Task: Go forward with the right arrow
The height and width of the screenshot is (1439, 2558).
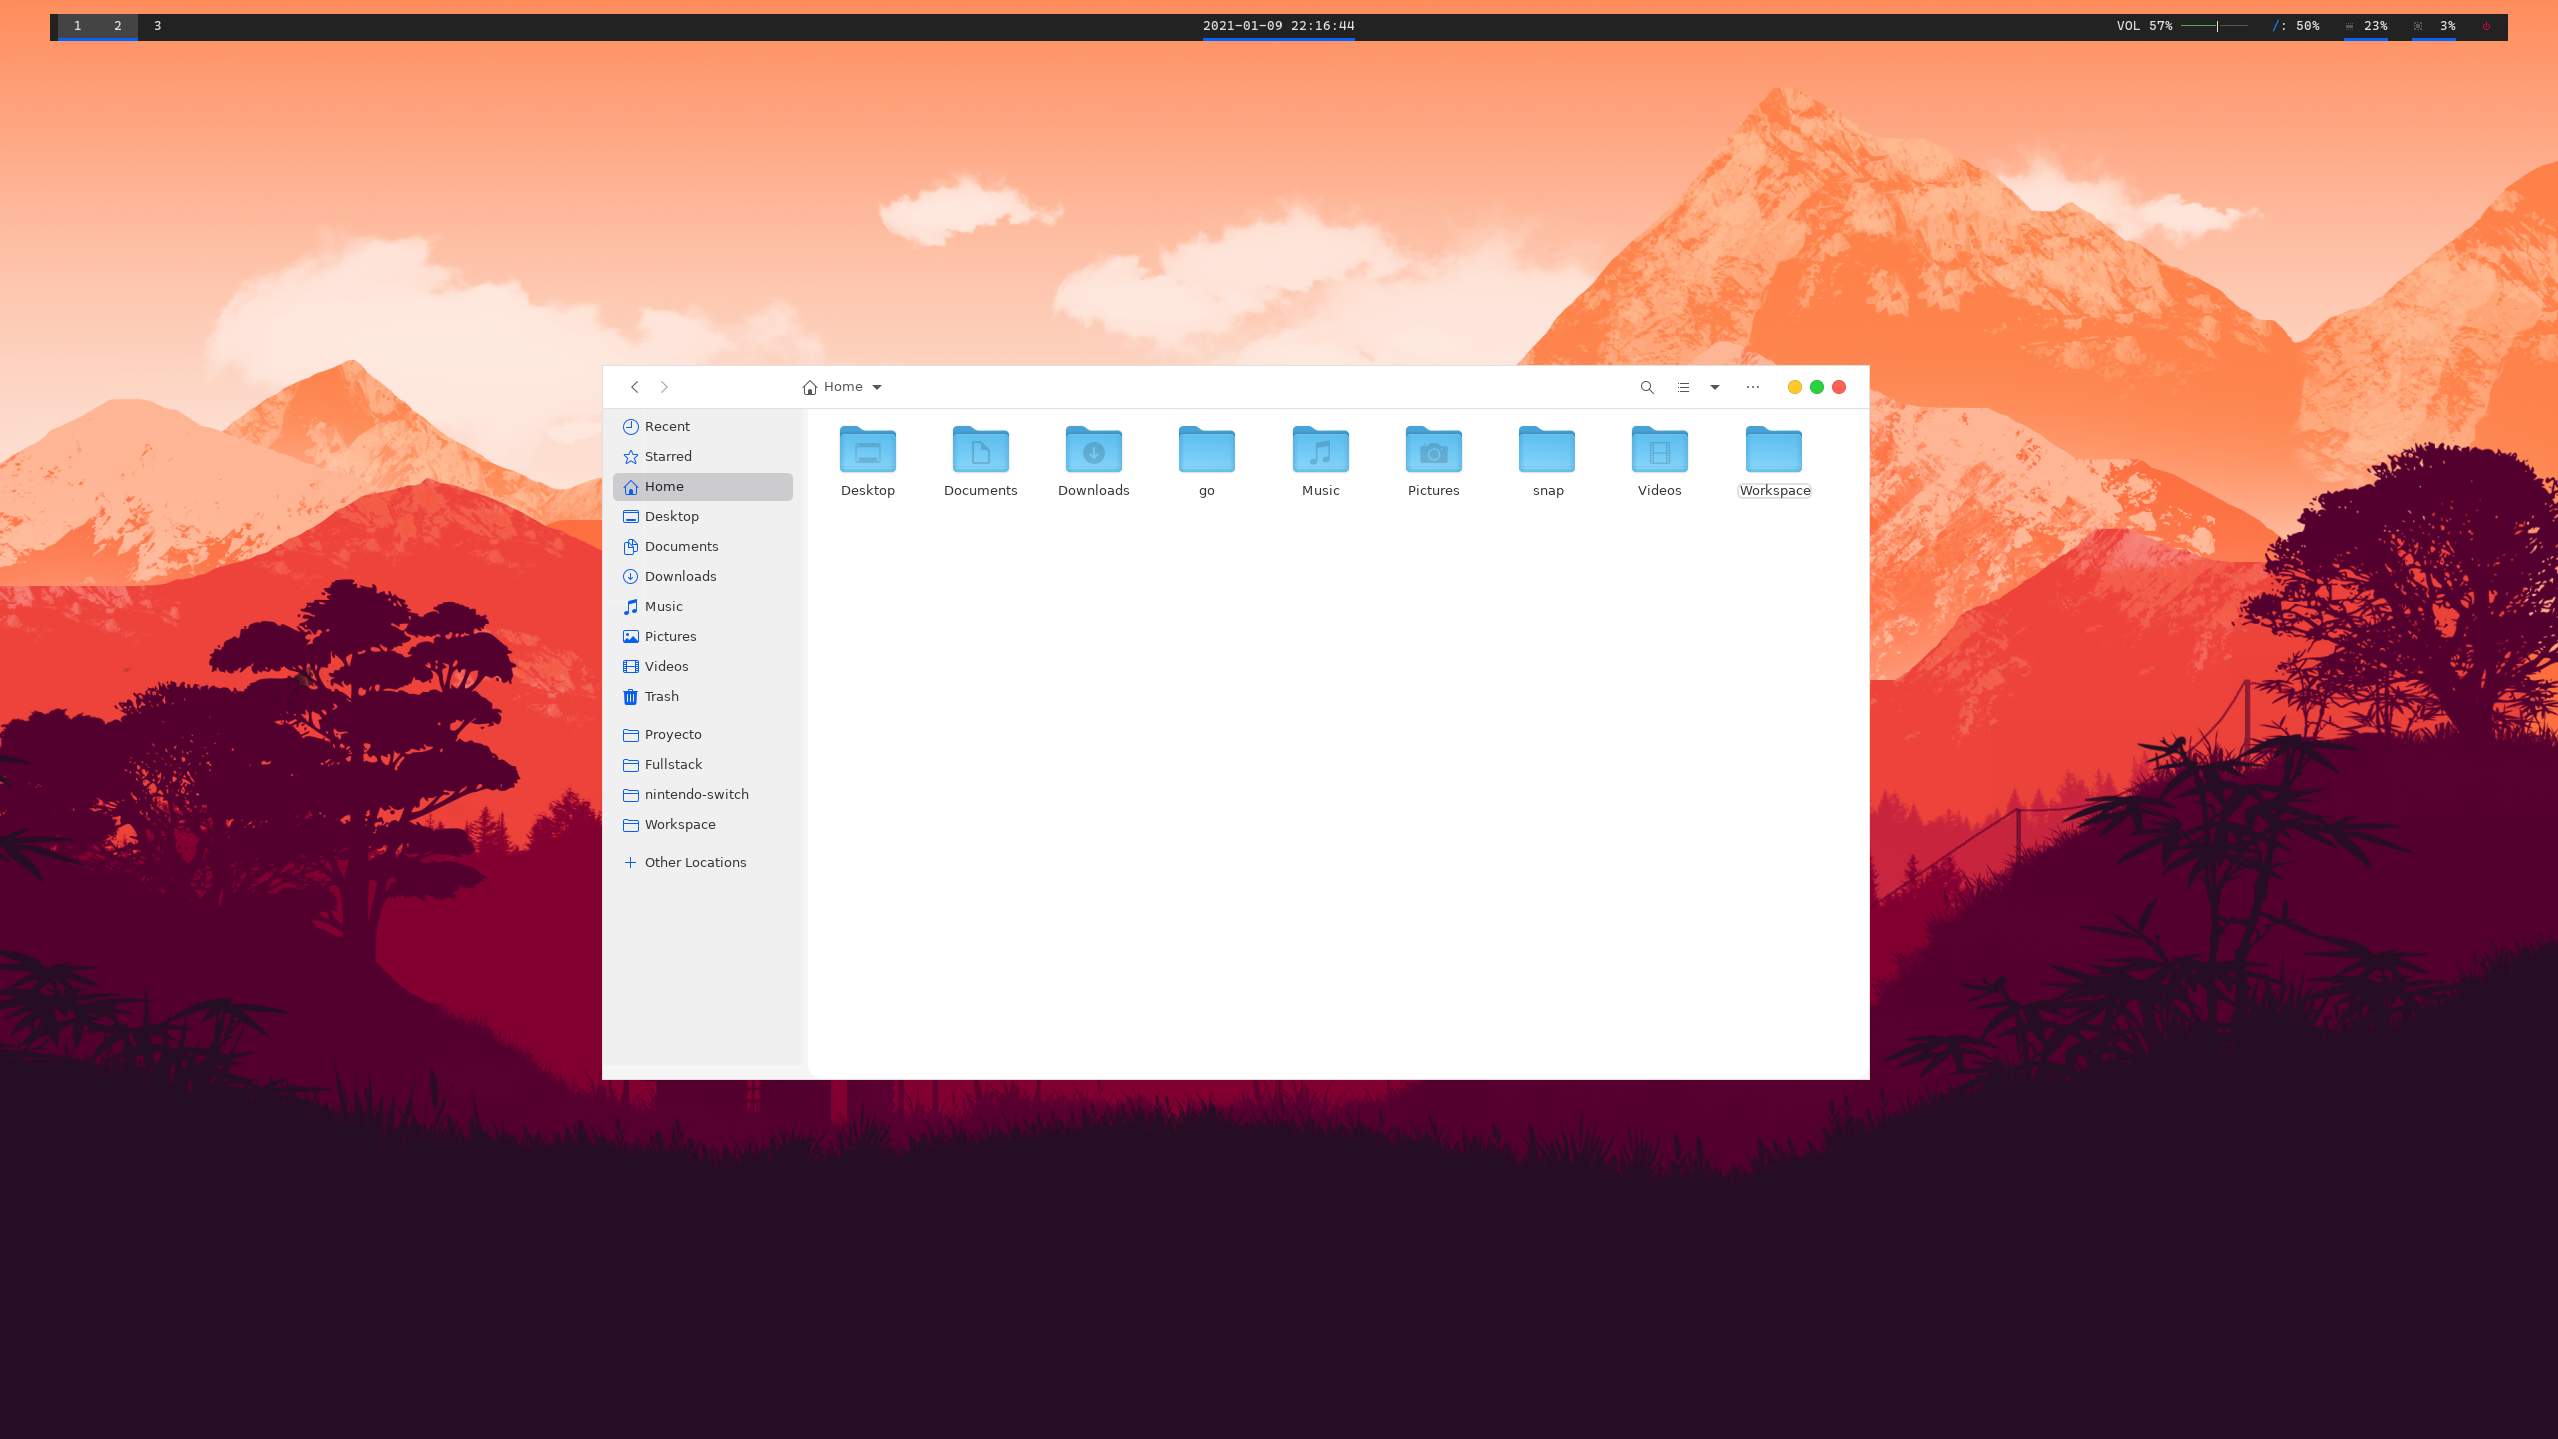Action: (664, 387)
